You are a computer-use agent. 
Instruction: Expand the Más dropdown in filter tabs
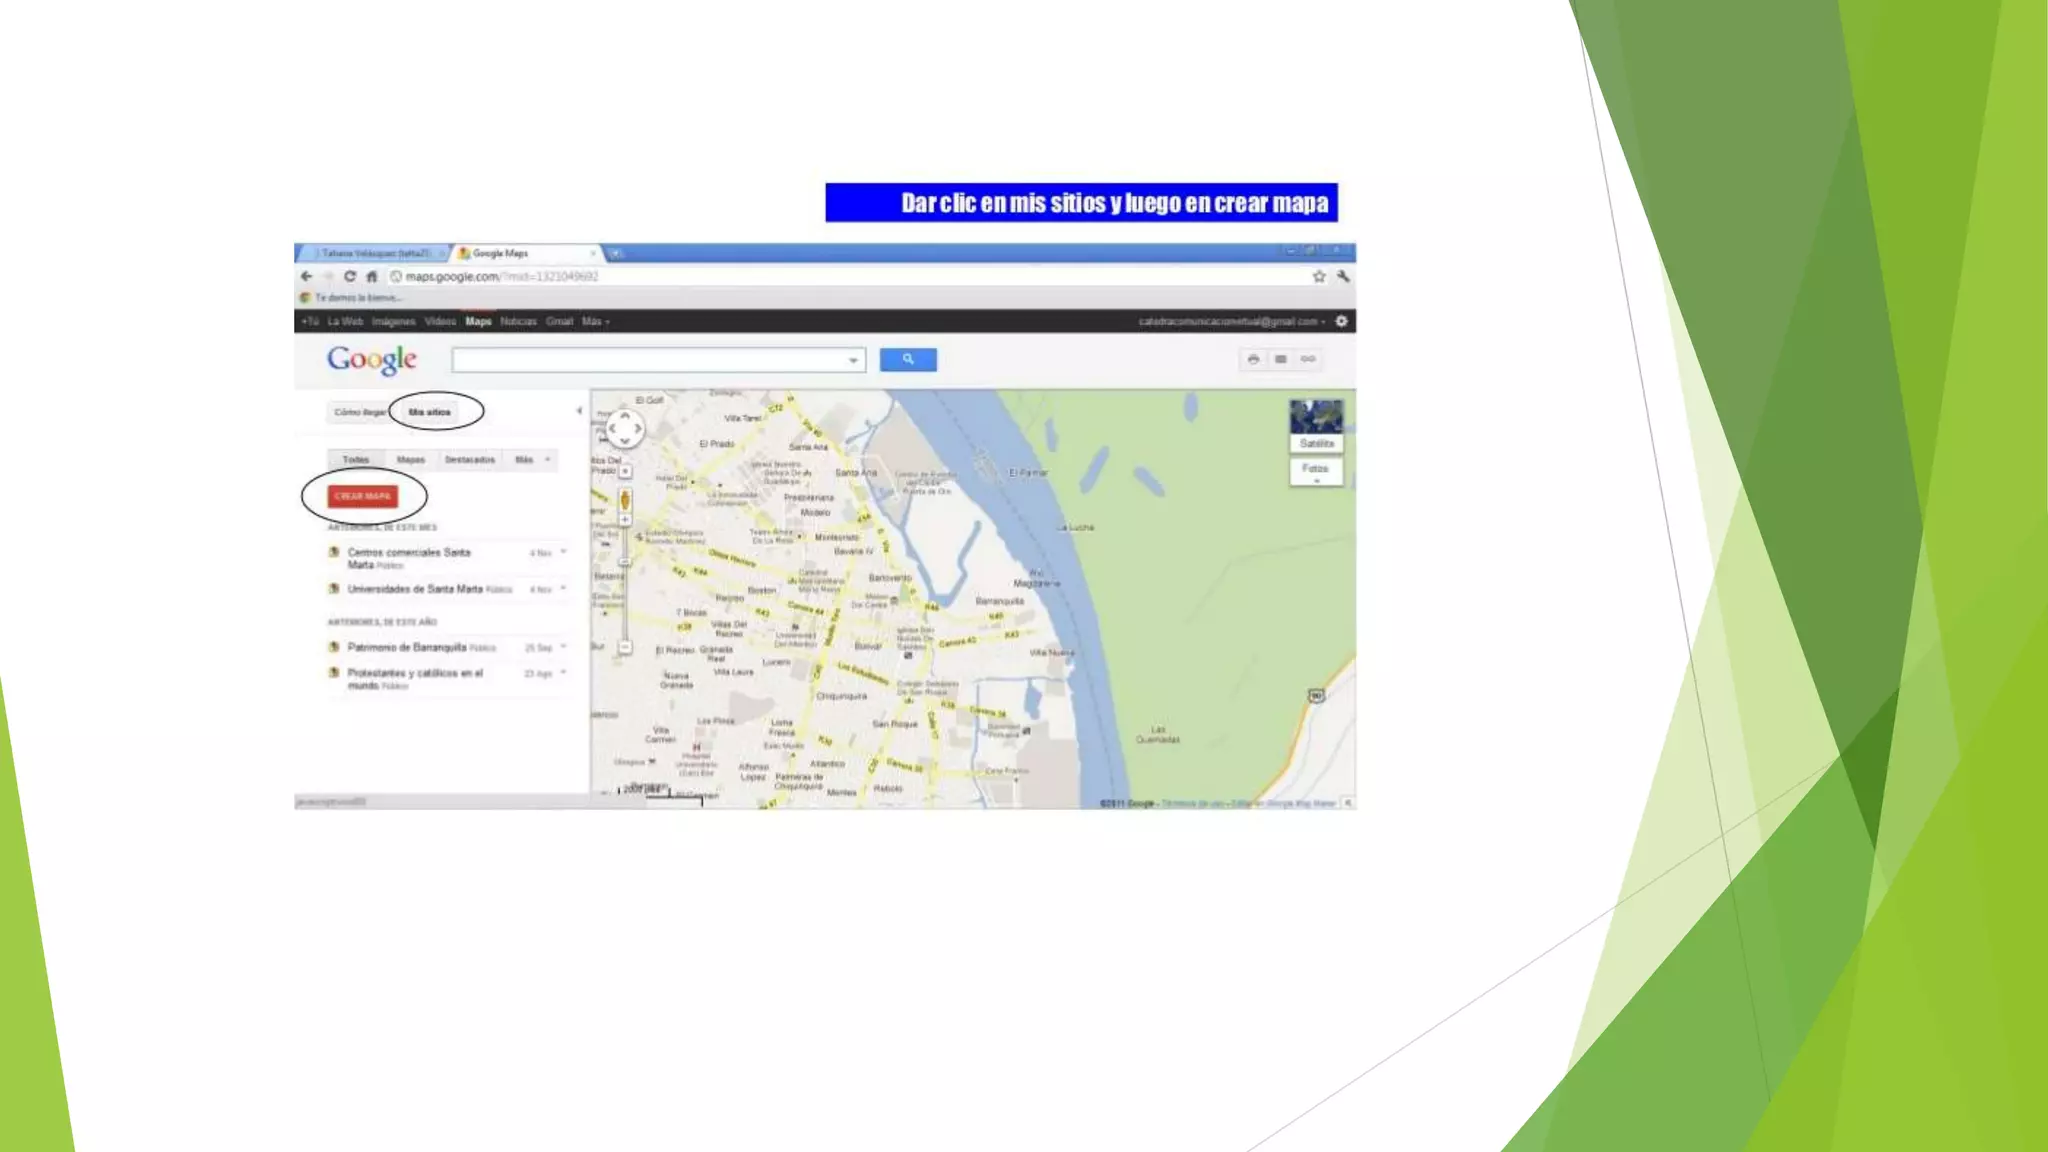pos(530,460)
